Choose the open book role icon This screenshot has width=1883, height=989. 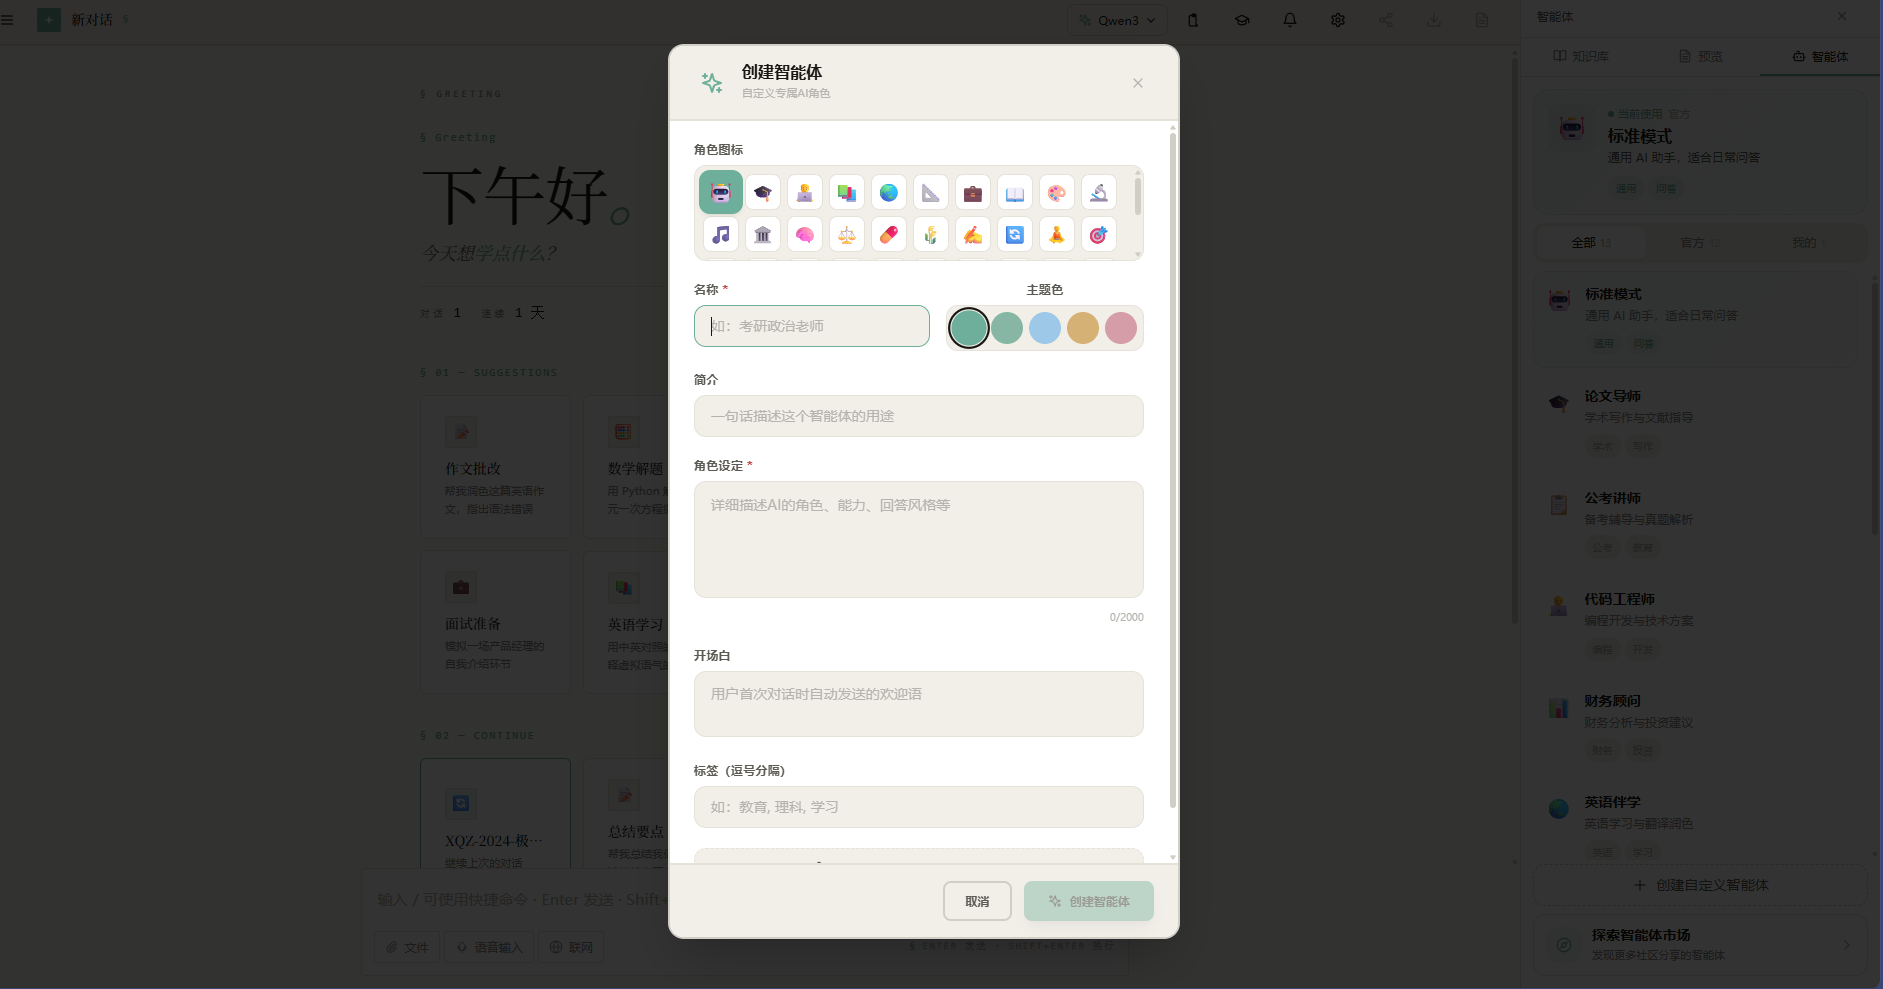tap(1015, 192)
